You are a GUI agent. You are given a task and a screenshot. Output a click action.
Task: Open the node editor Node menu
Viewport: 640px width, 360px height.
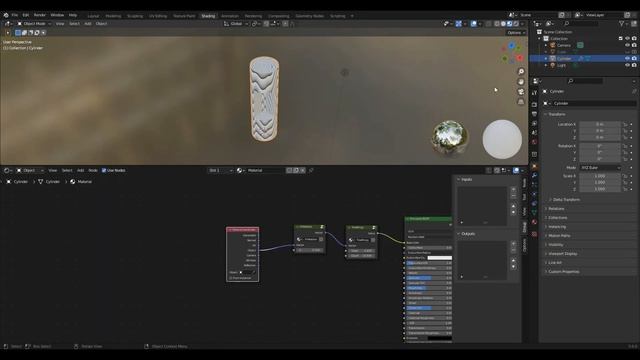(93, 170)
